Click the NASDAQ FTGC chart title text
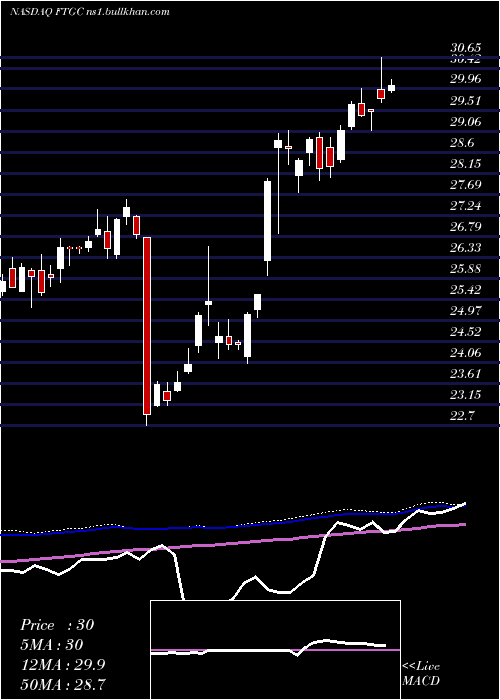Viewport: 500px width, 700px height. [90, 12]
